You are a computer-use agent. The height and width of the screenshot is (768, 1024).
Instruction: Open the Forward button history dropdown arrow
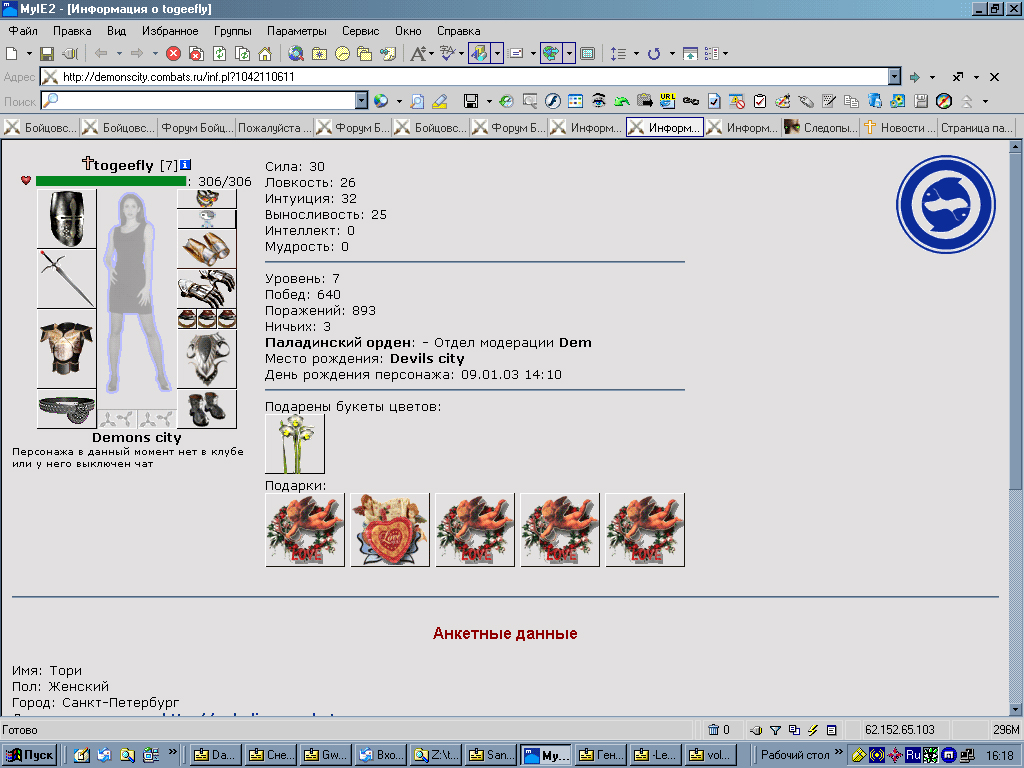click(155, 54)
